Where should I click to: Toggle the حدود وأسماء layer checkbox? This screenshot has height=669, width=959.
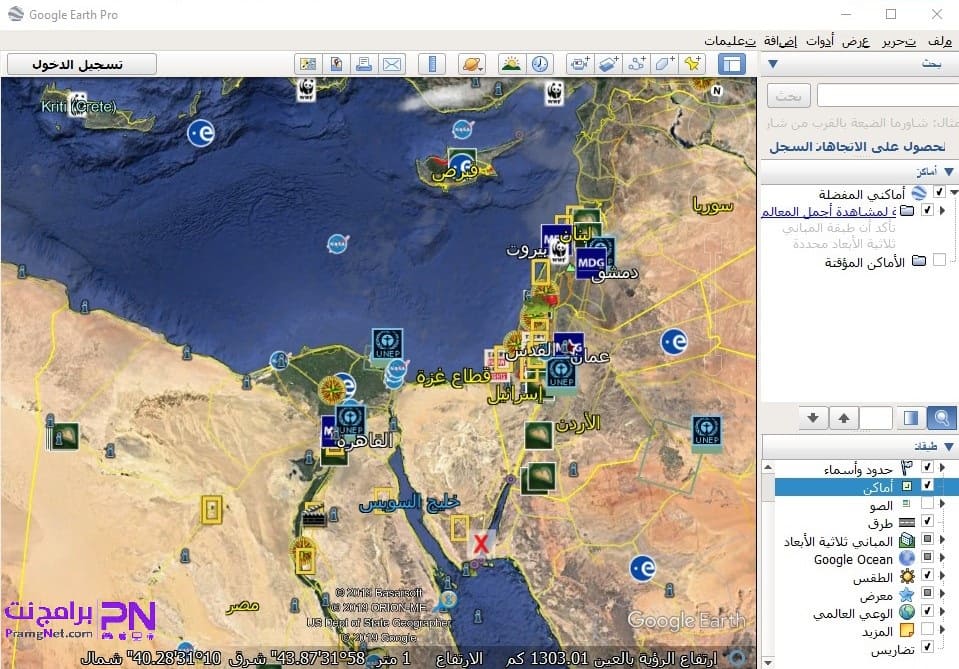(927, 467)
